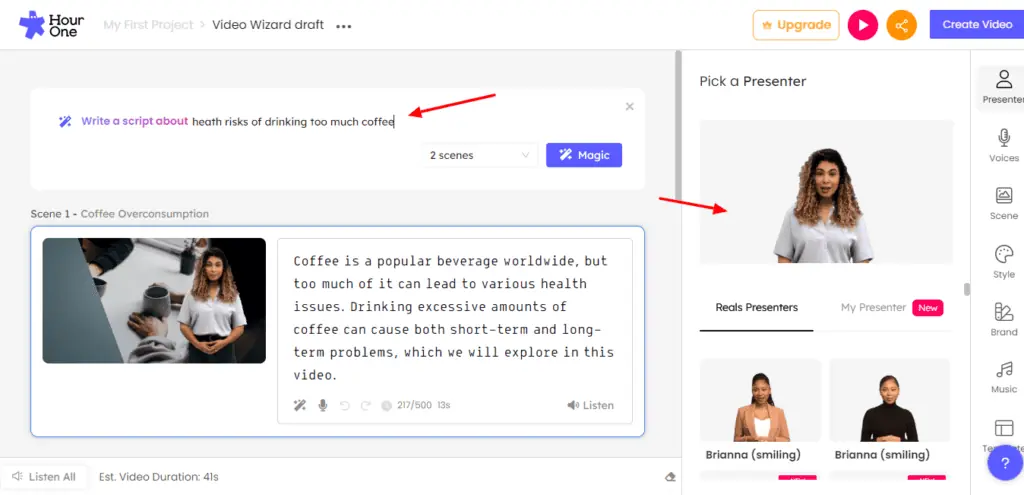
Task: Click the eraser icon in bottom bar
Action: point(669,477)
